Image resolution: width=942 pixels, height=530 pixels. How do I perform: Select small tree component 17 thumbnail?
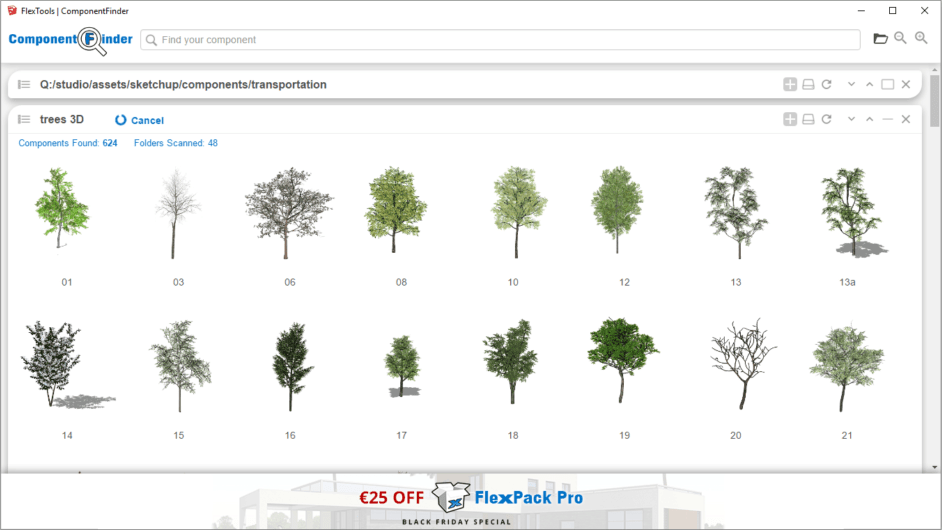[x=402, y=366]
